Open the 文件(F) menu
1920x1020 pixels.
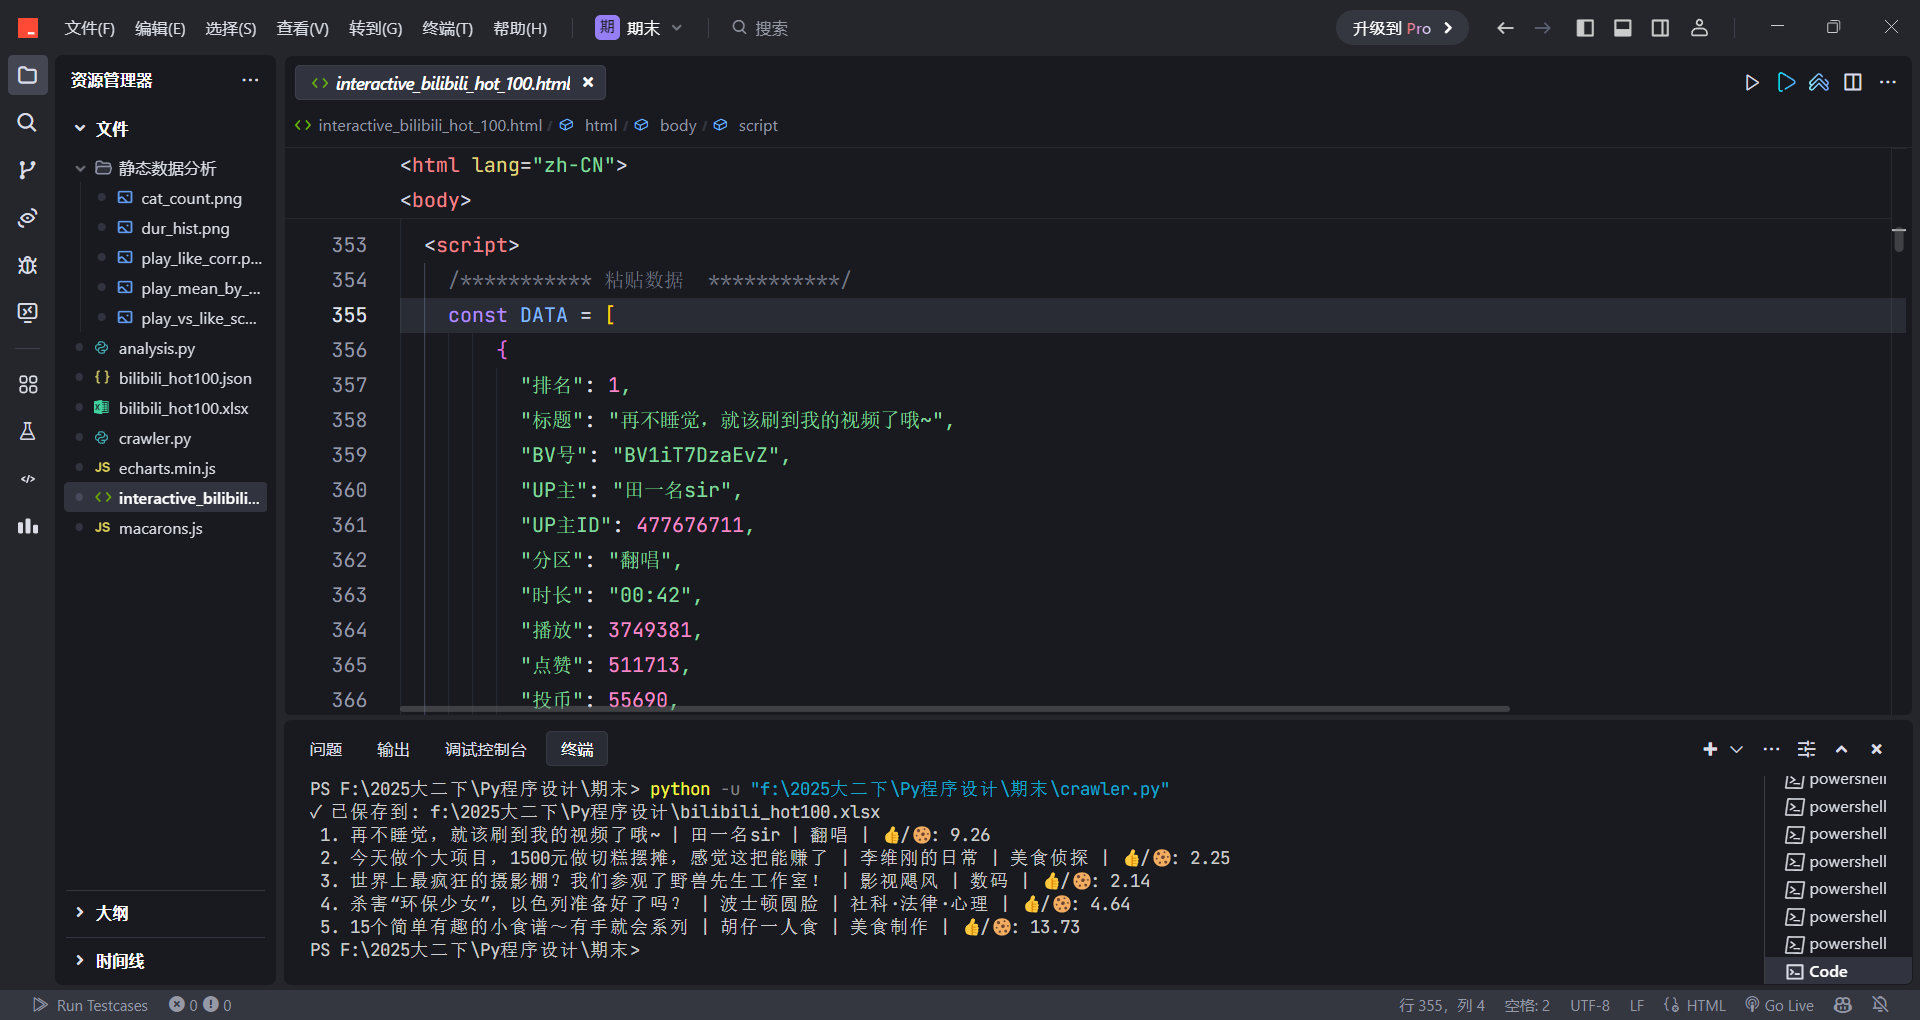(90, 28)
